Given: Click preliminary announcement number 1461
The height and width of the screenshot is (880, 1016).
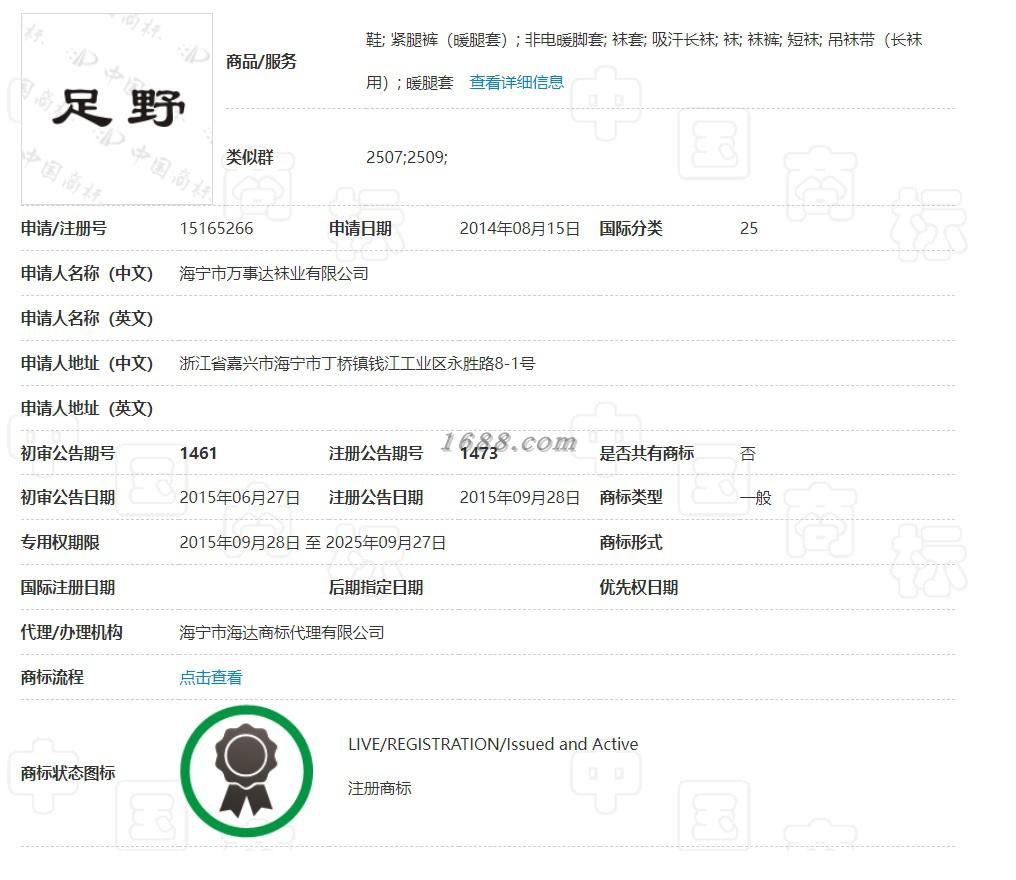Looking at the screenshot, I should click(198, 454).
